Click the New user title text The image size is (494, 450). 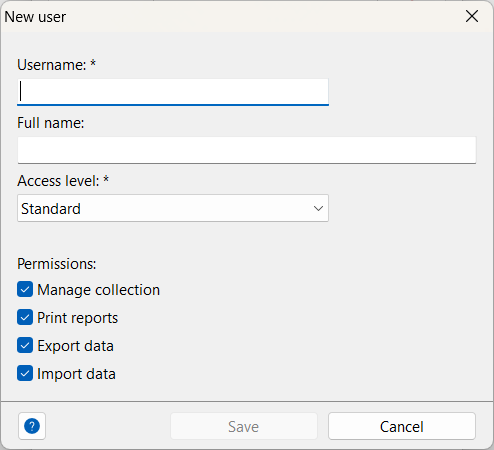pyautogui.click(x=35, y=17)
